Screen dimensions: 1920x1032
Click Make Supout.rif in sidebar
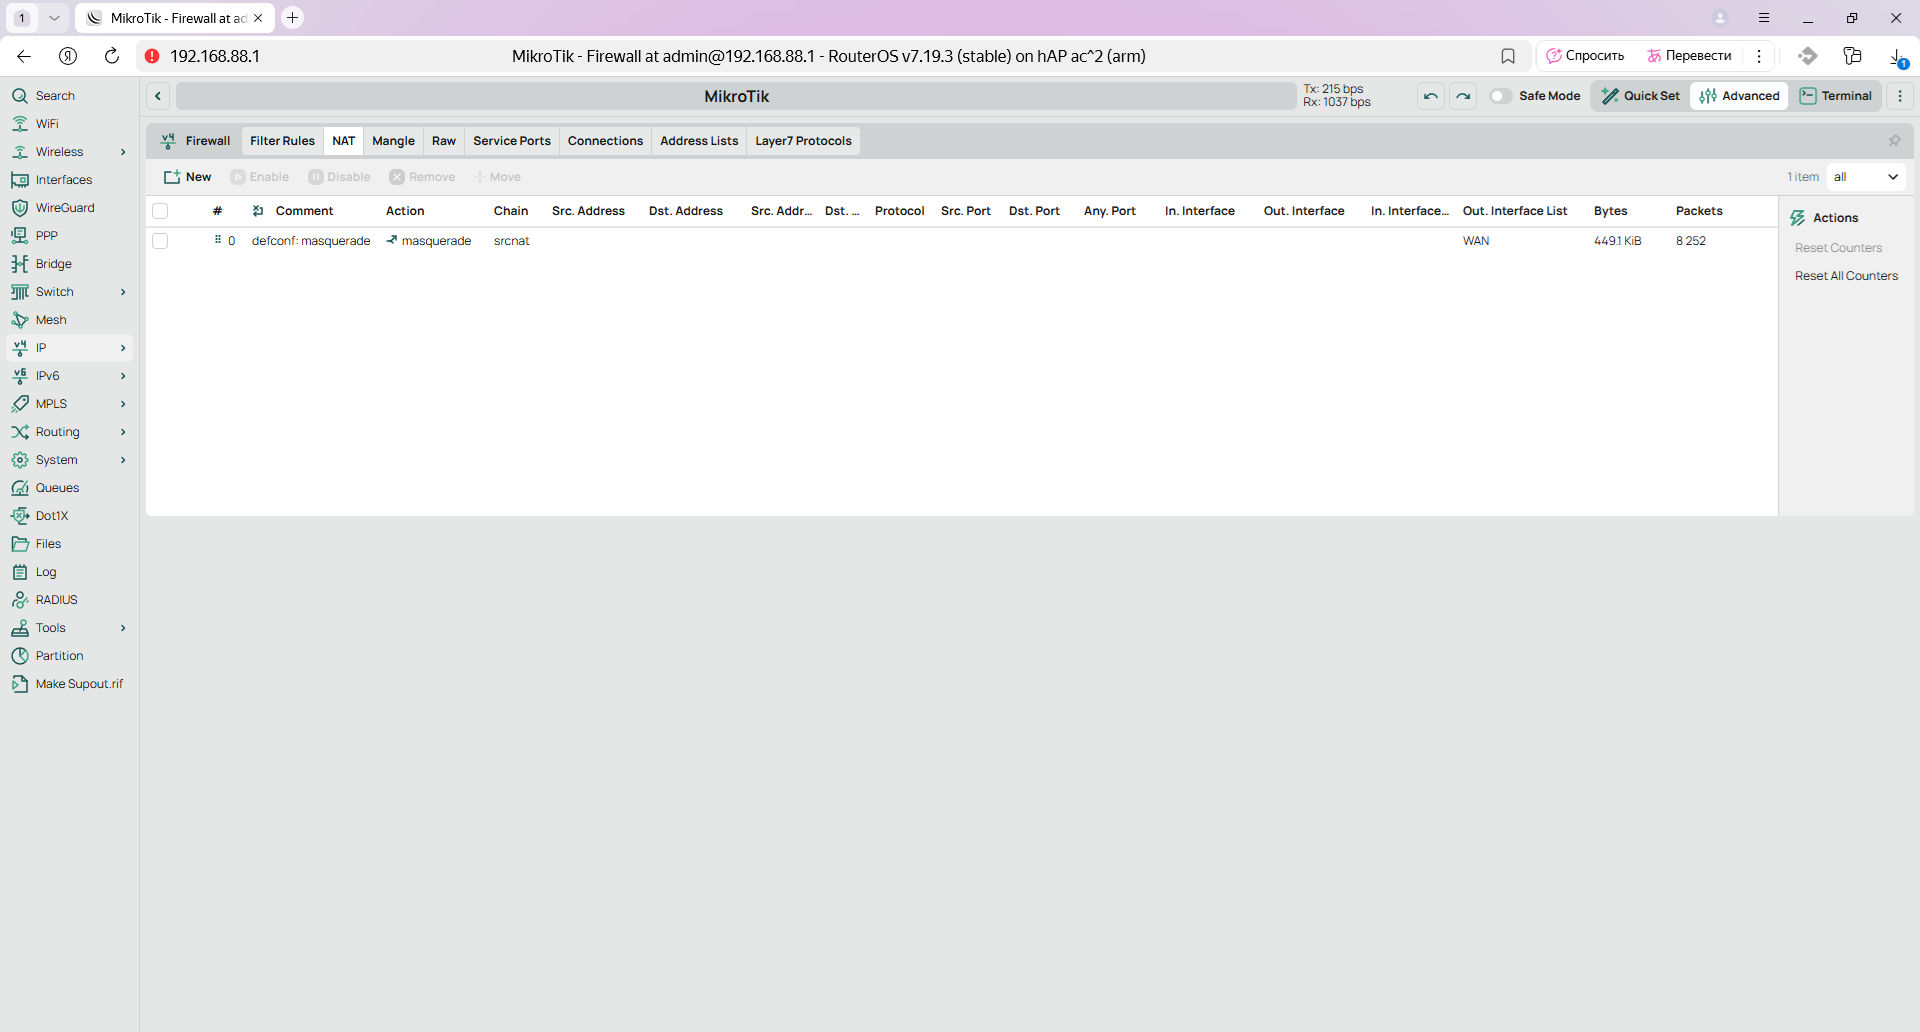click(x=79, y=684)
